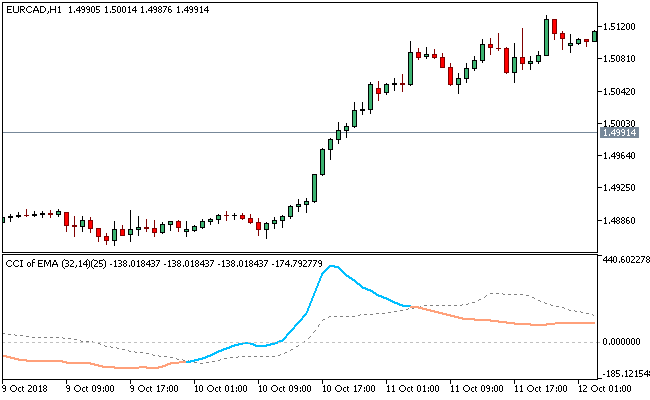This screenshot has width=650, height=400.
Task: Click the horizontal bid price line
Action: point(300,132)
